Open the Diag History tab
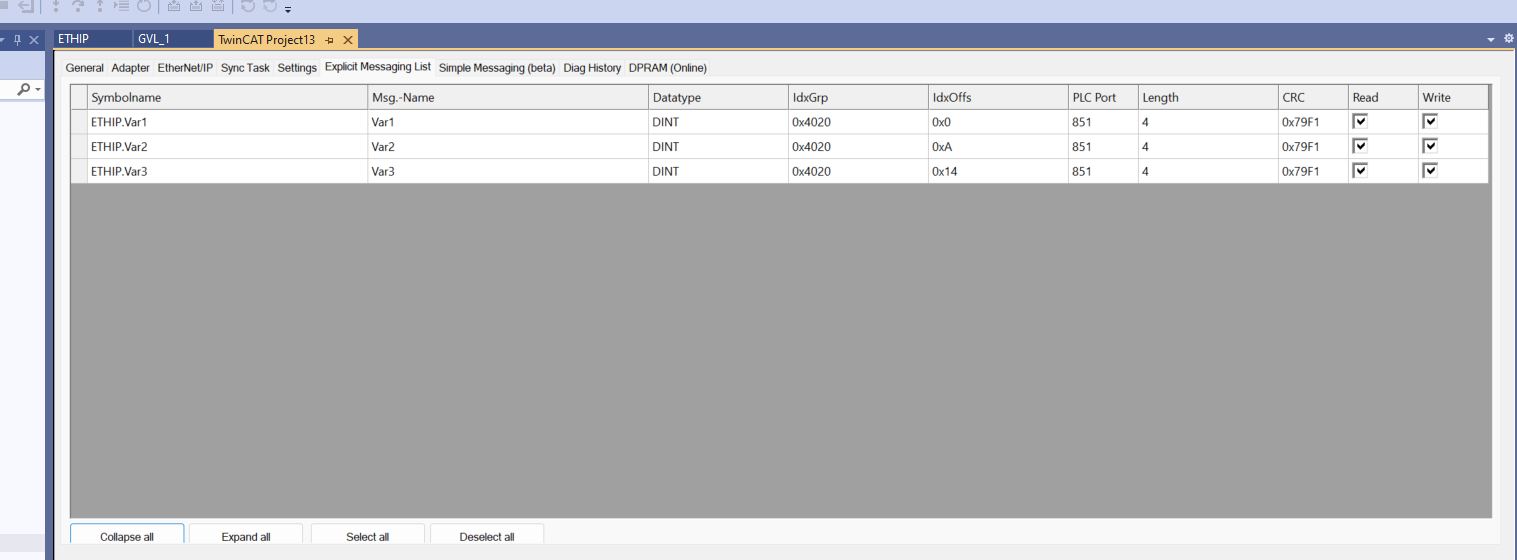This screenshot has height=560, width=1517. [592, 68]
